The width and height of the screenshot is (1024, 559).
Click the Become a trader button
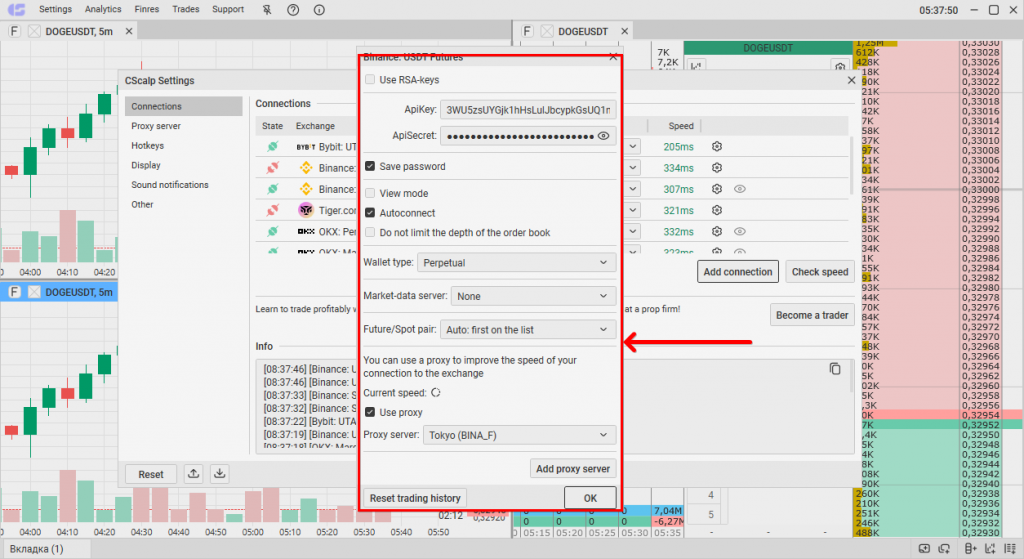[812, 315]
